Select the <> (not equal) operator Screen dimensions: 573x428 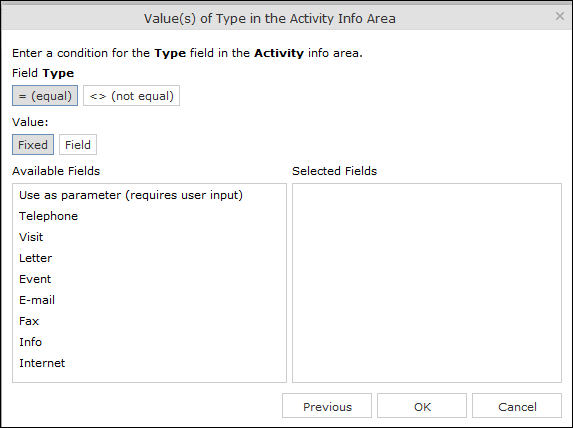coord(132,96)
